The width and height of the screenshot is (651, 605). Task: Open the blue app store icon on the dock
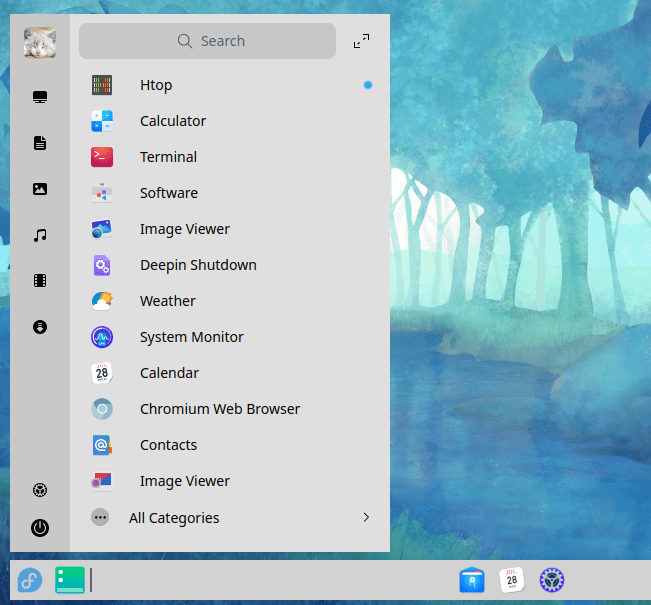(472, 580)
